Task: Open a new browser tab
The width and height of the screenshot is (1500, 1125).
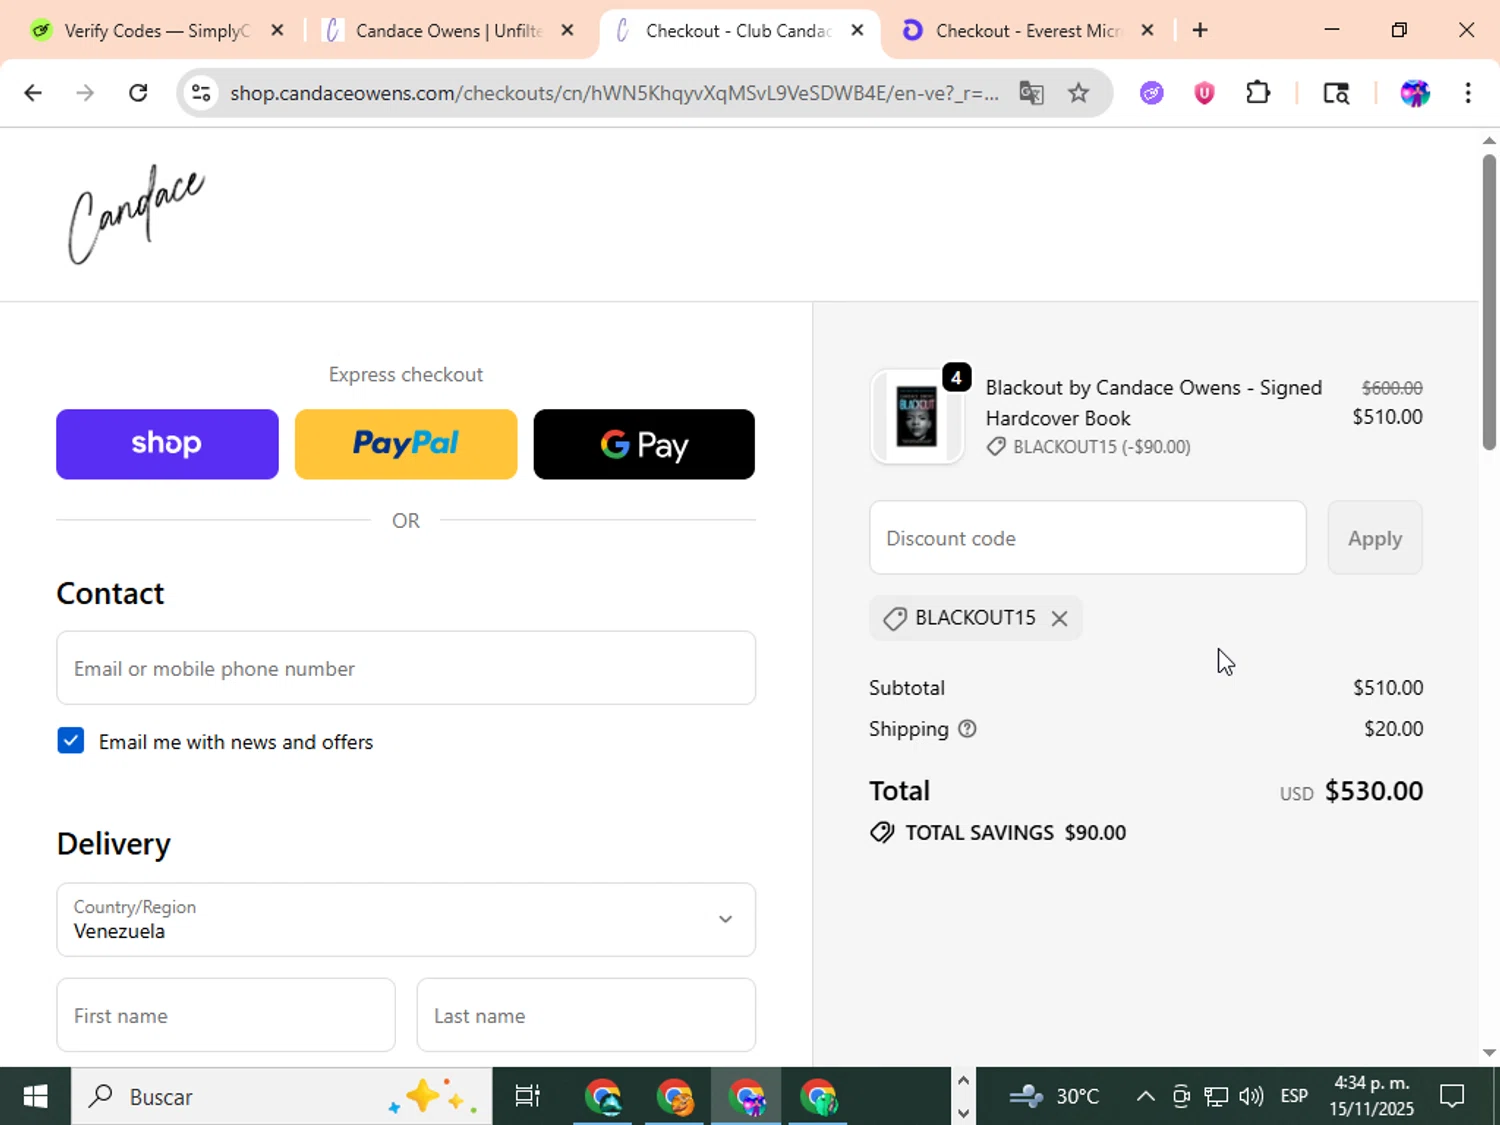Action: tap(1200, 31)
